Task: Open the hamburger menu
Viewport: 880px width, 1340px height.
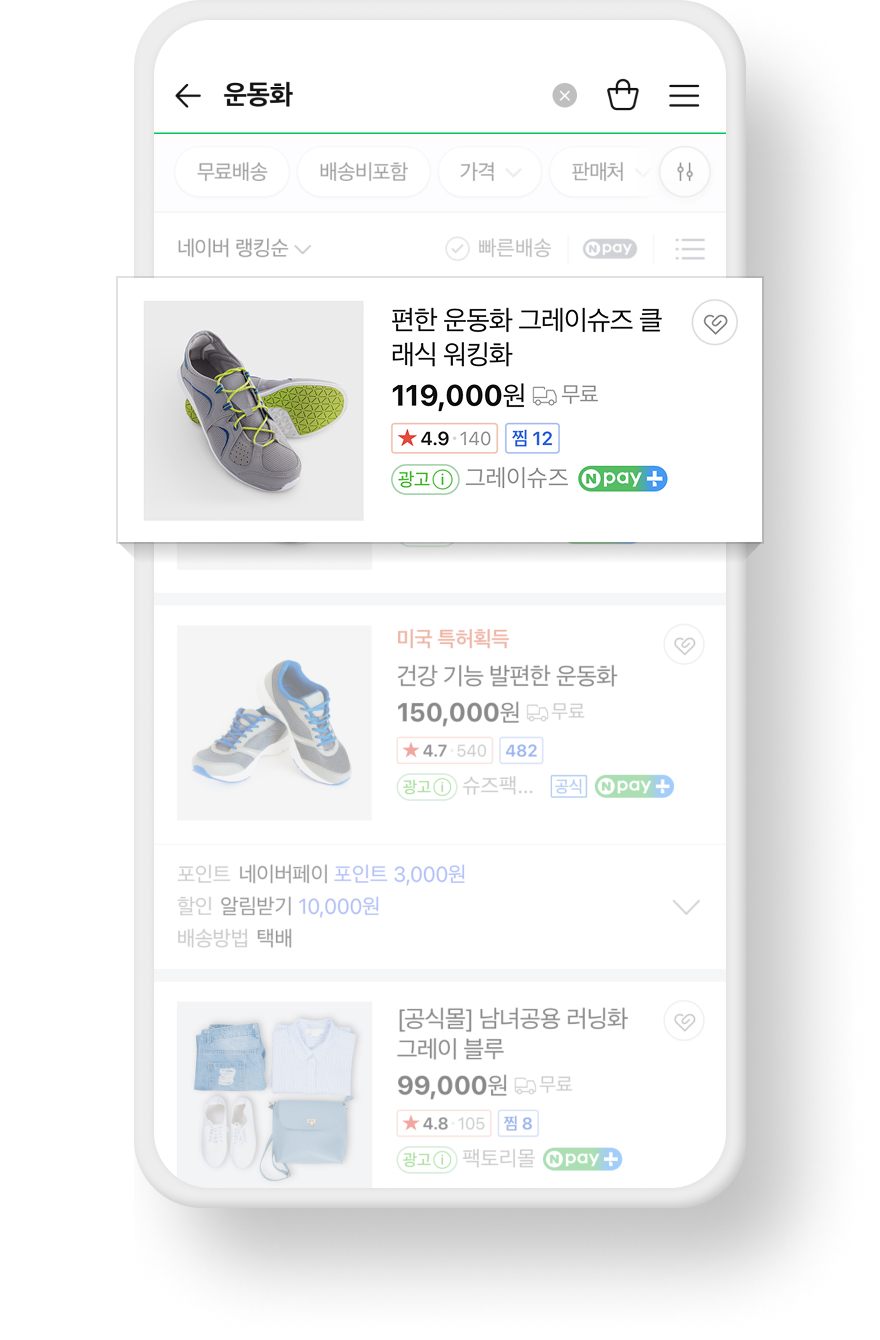Action: (684, 95)
